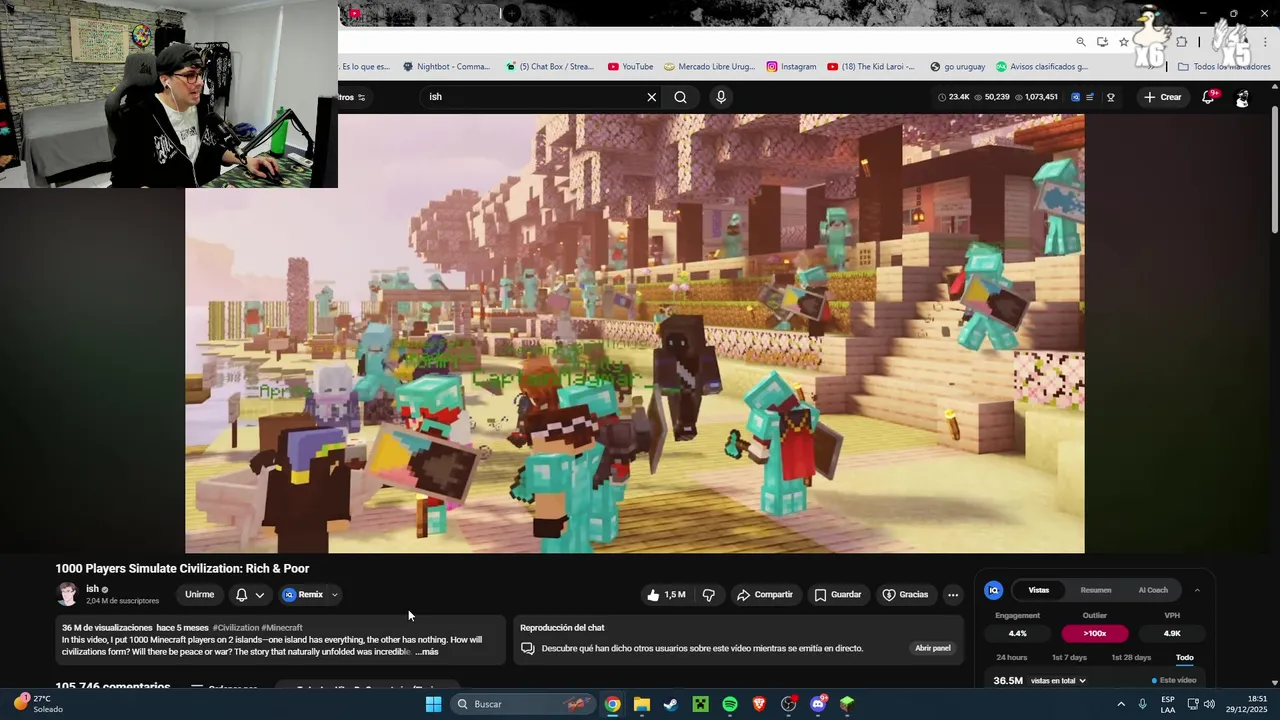1280x720 pixels.
Task: Open the Nightbot bookmark
Action: point(446,67)
